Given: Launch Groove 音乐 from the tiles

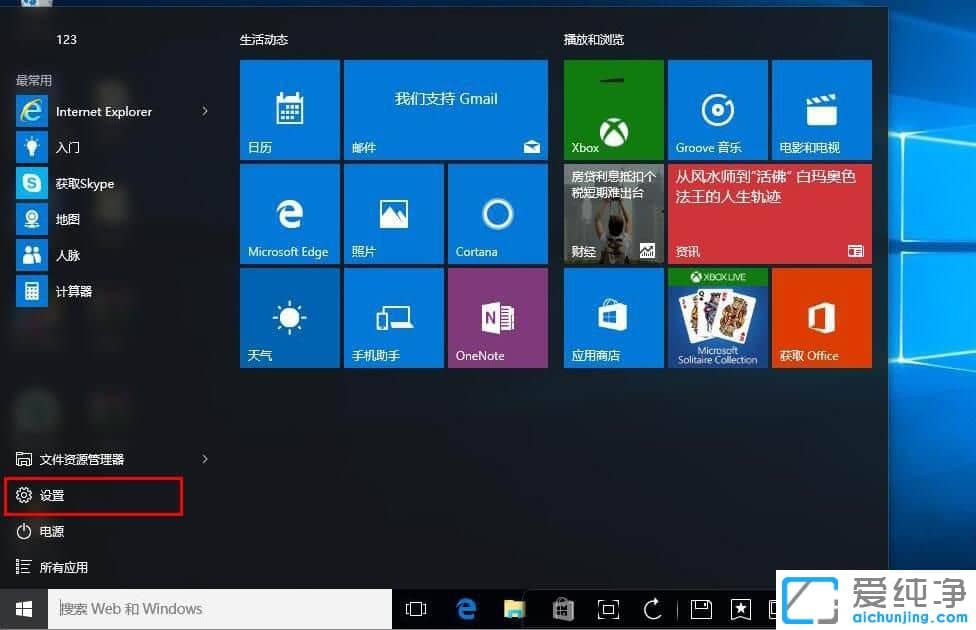Looking at the screenshot, I should [x=716, y=110].
